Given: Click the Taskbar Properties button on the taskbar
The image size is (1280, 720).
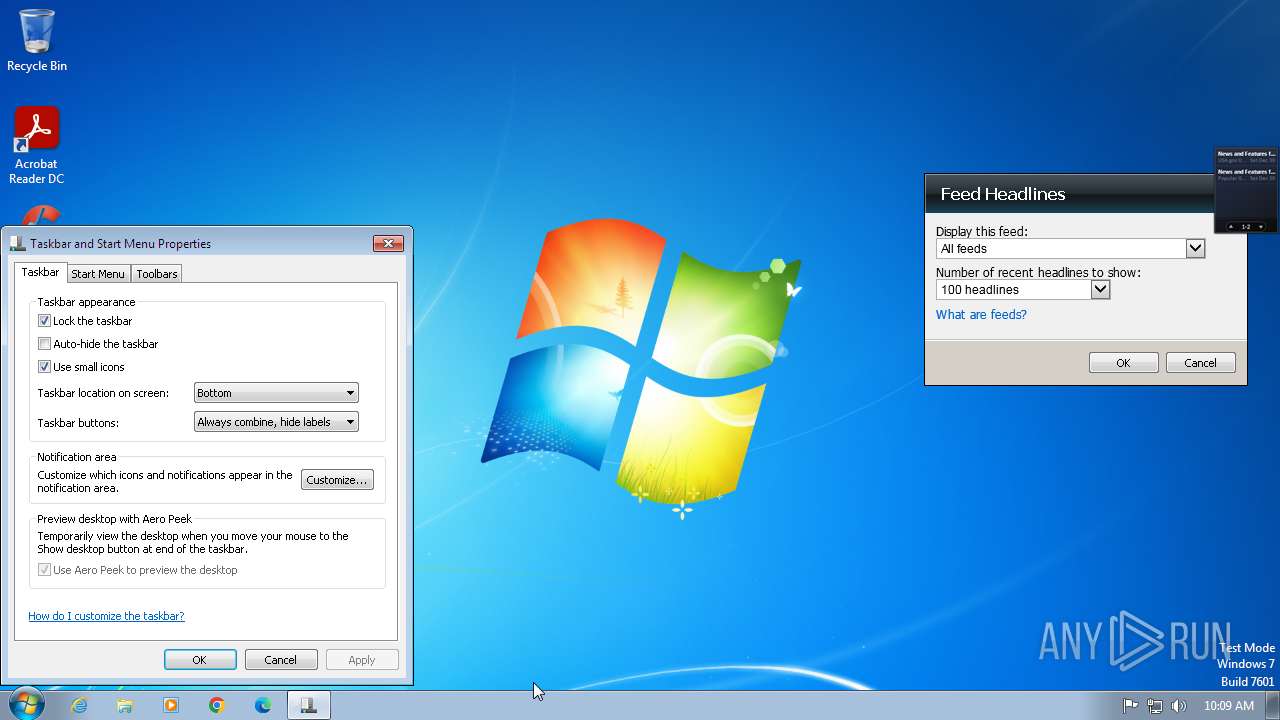Looking at the screenshot, I should tap(309, 705).
